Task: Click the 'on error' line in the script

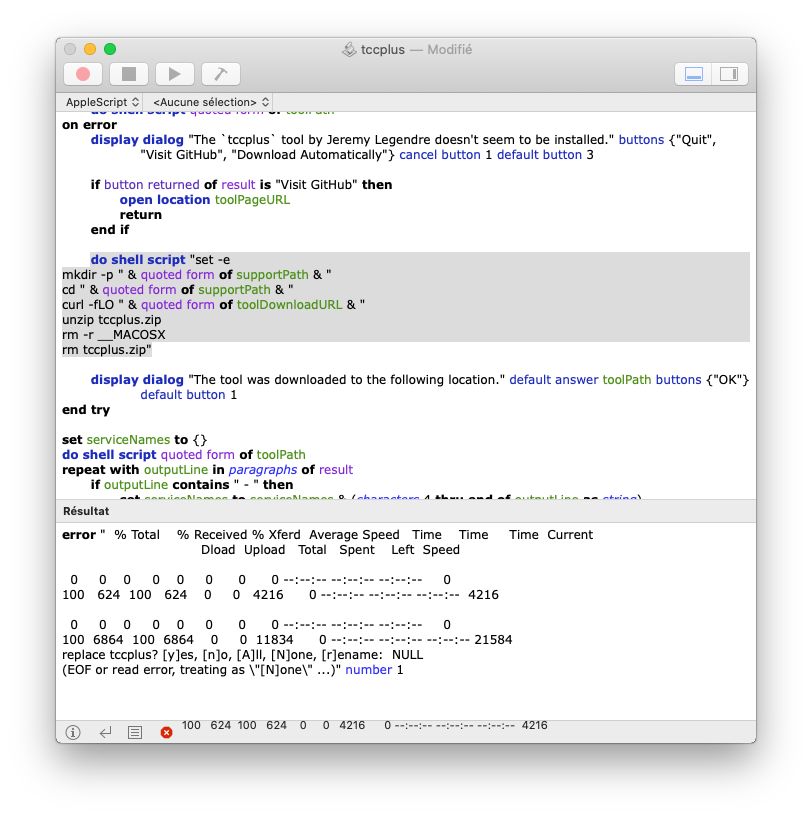Action: click(90, 125)
